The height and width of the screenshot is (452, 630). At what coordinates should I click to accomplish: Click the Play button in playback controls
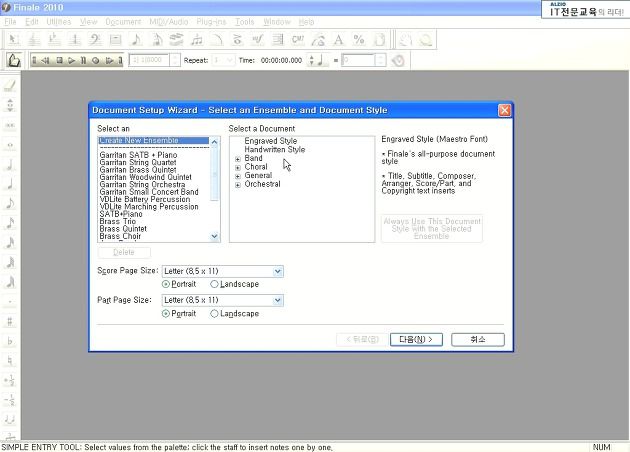click(72, 61)
